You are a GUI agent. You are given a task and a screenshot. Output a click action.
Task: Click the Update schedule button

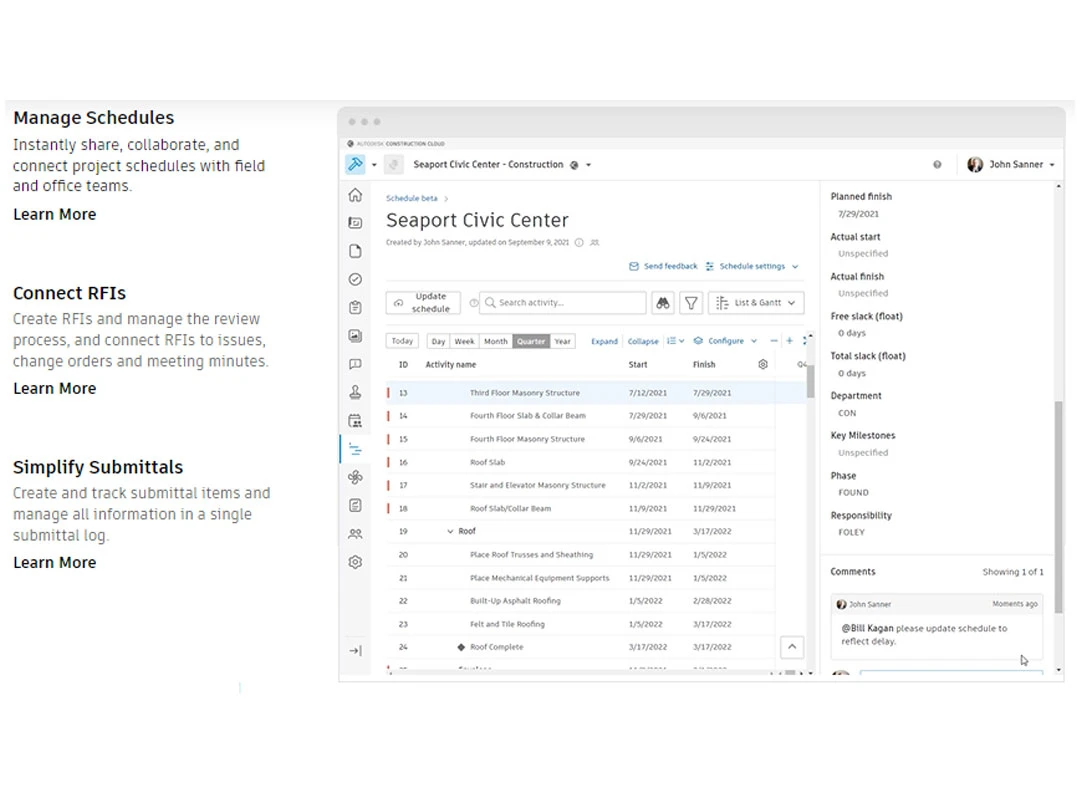coord(423,302)
